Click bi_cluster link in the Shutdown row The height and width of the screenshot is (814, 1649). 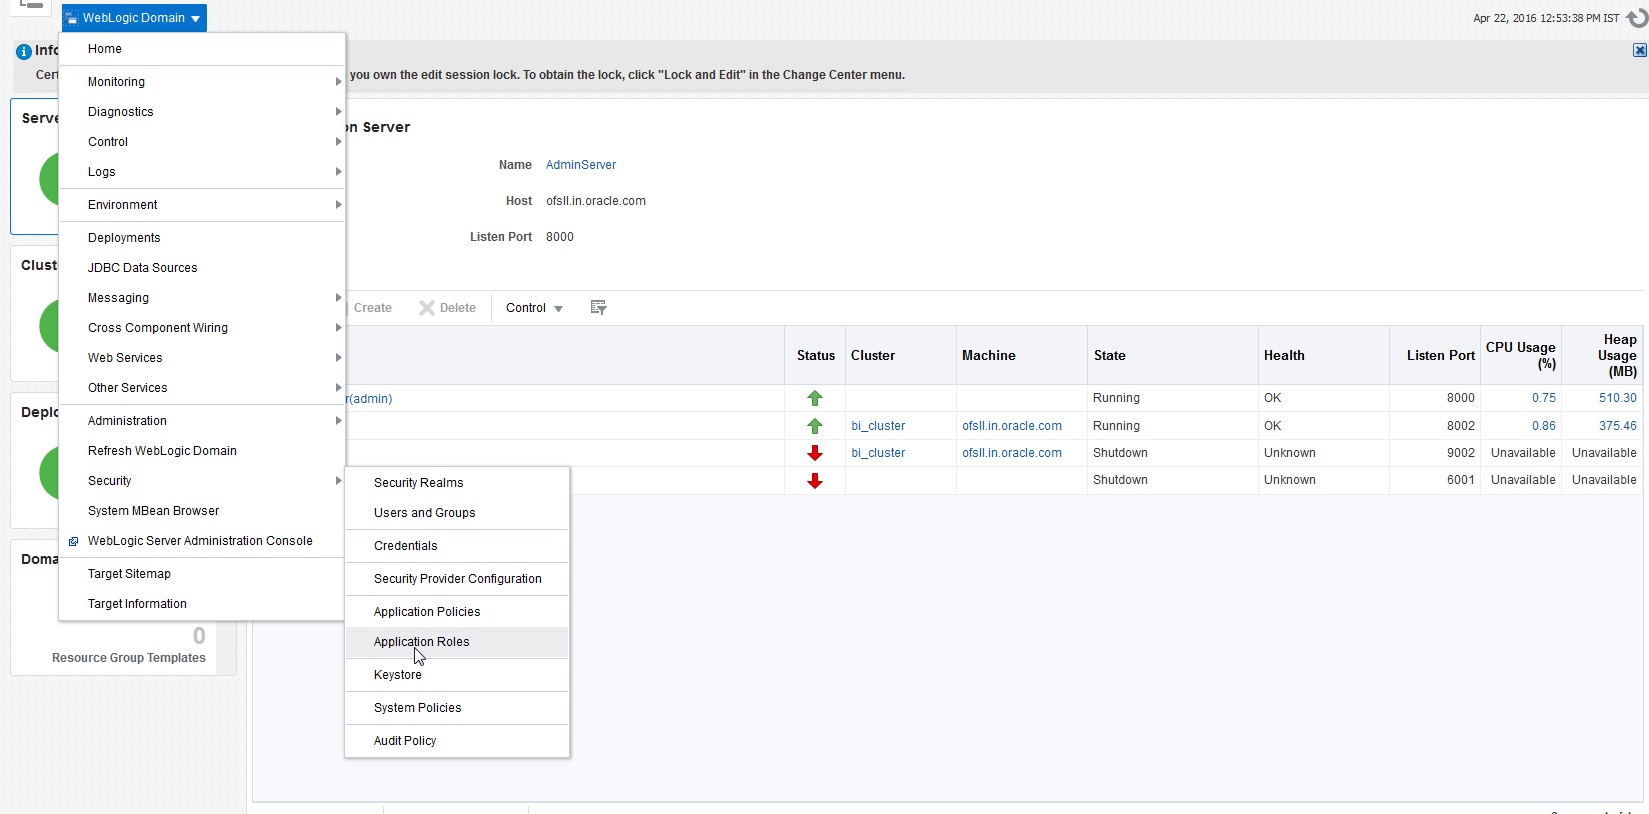878,453
